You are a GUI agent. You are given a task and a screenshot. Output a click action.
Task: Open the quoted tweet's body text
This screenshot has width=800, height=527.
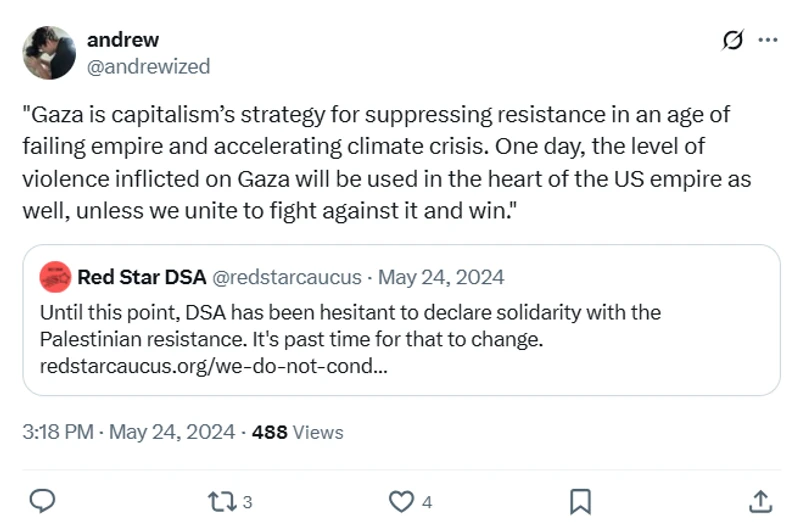pyautogui.click(x=350, y=326)
